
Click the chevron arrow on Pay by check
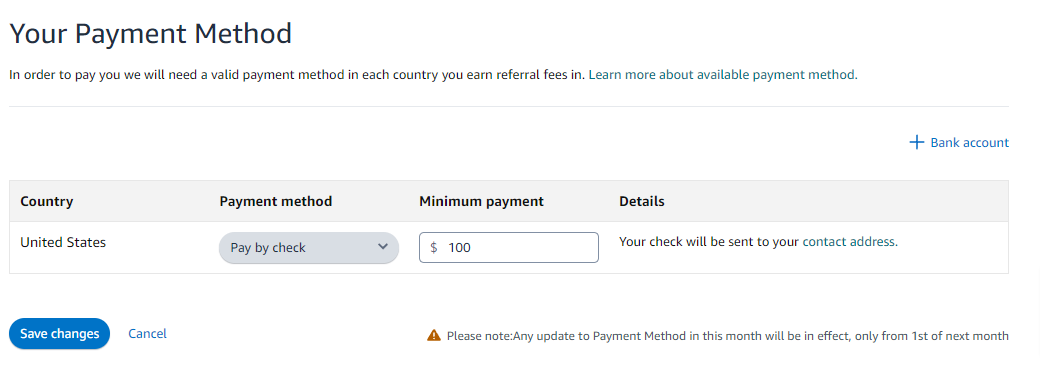[383, 247]
